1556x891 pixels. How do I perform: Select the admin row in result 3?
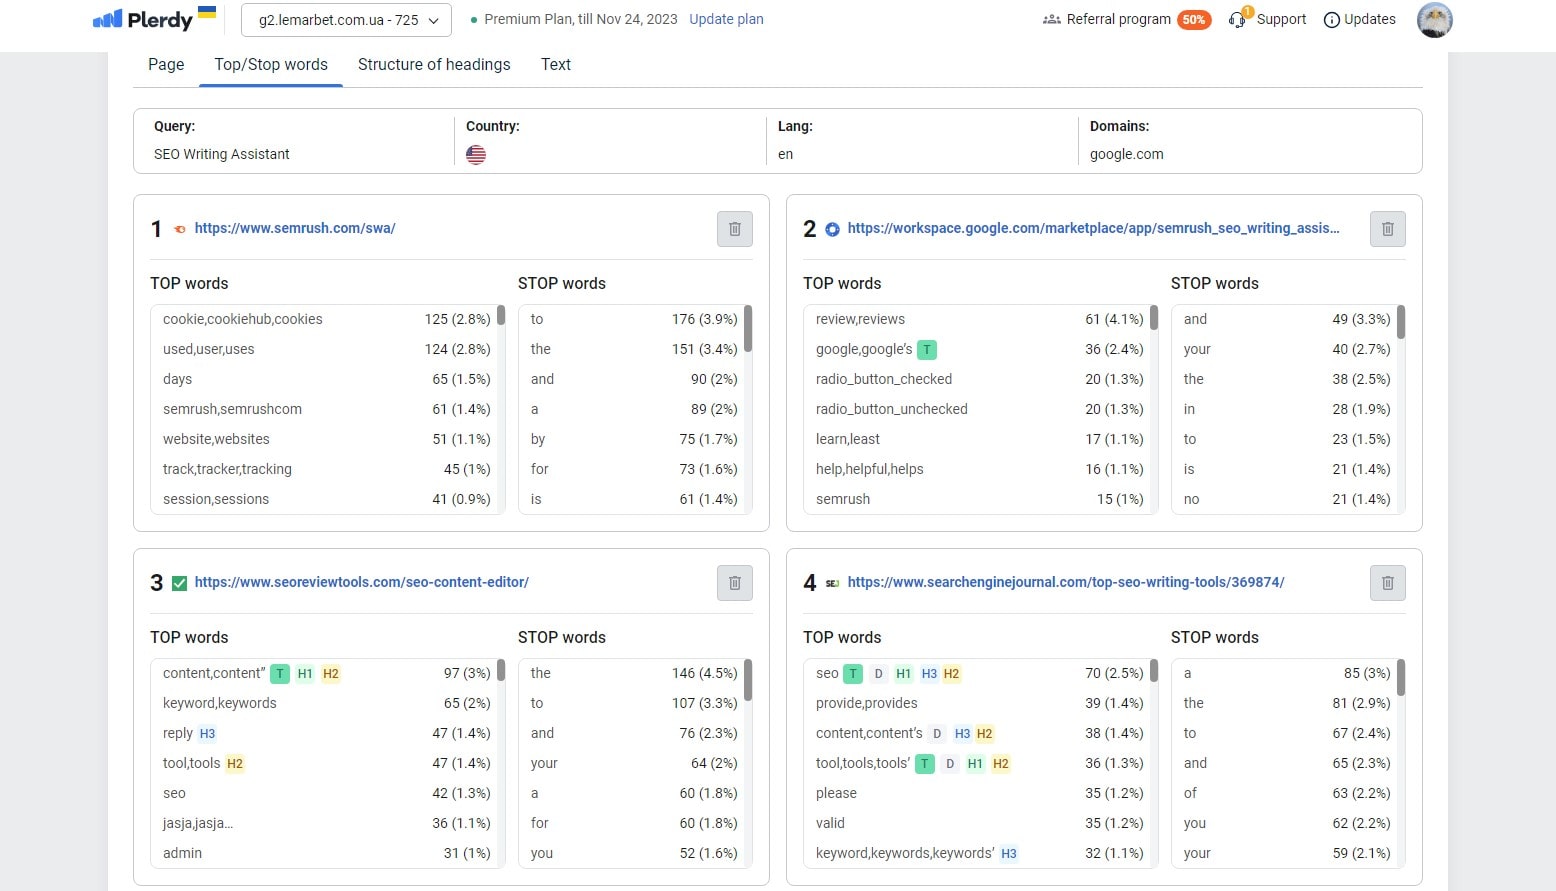[x=326, y=853]
